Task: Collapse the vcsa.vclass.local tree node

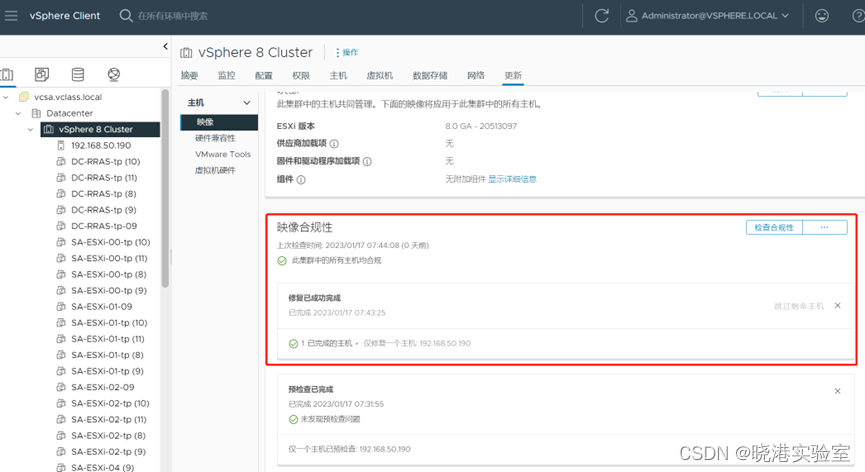Action: point(6,97)
